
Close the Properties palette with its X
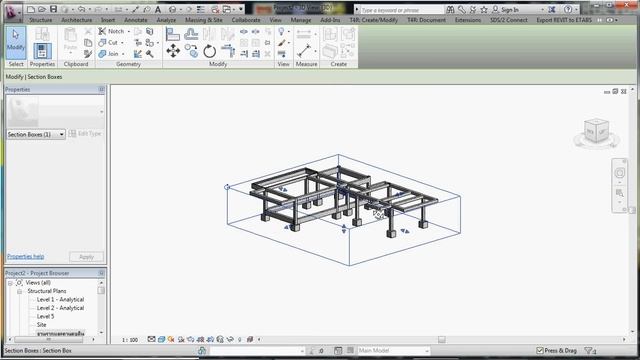pos(101,89)
